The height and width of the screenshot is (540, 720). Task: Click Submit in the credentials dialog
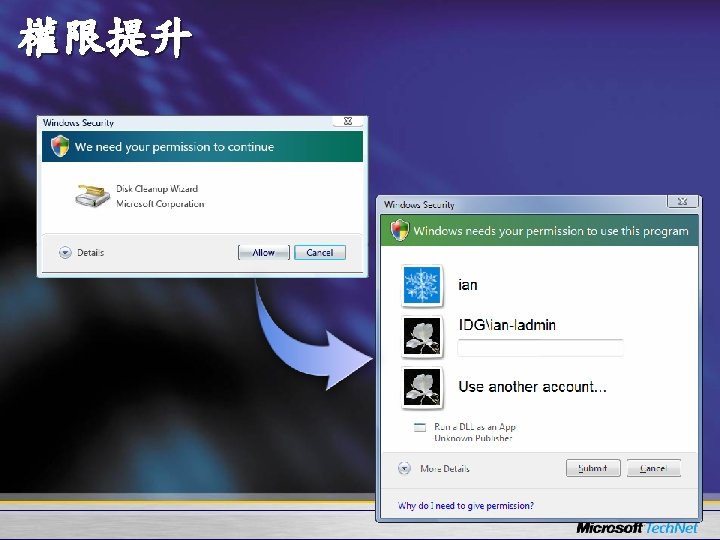(x=593, y=468)
